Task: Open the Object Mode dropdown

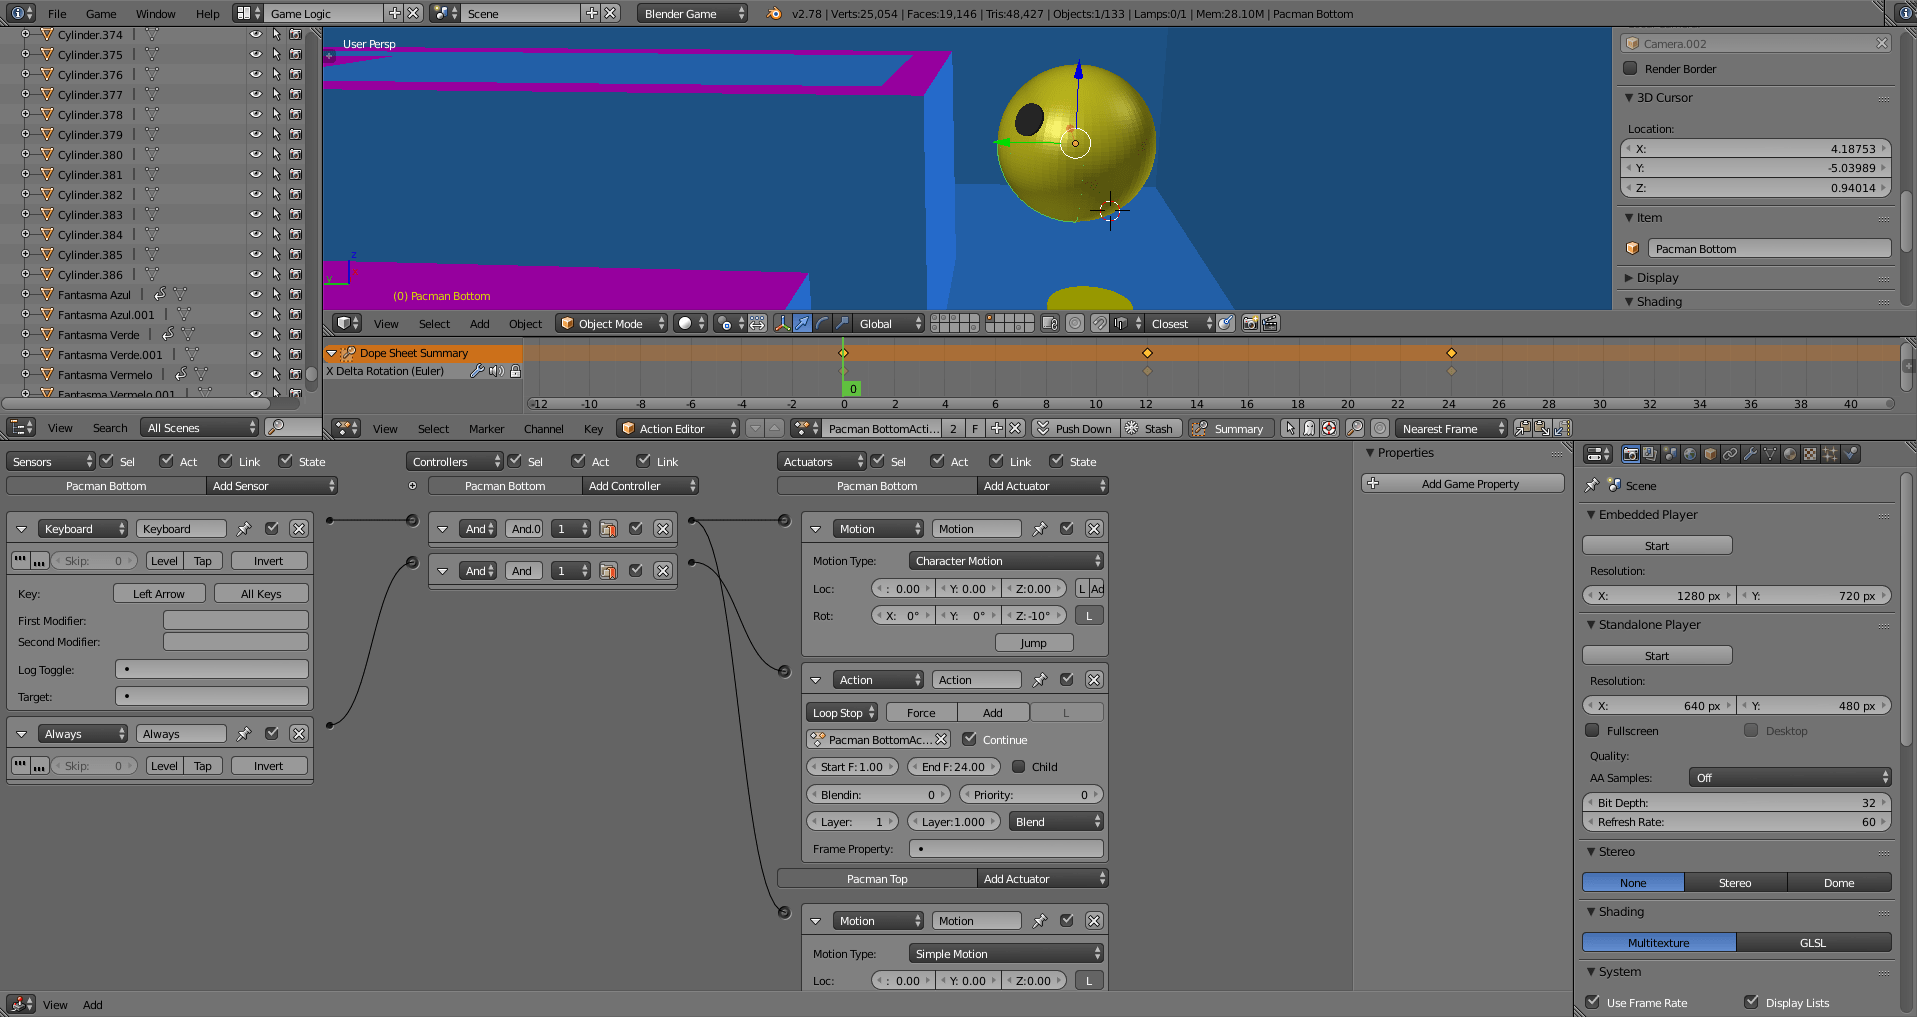Action: tap(611, 323)
